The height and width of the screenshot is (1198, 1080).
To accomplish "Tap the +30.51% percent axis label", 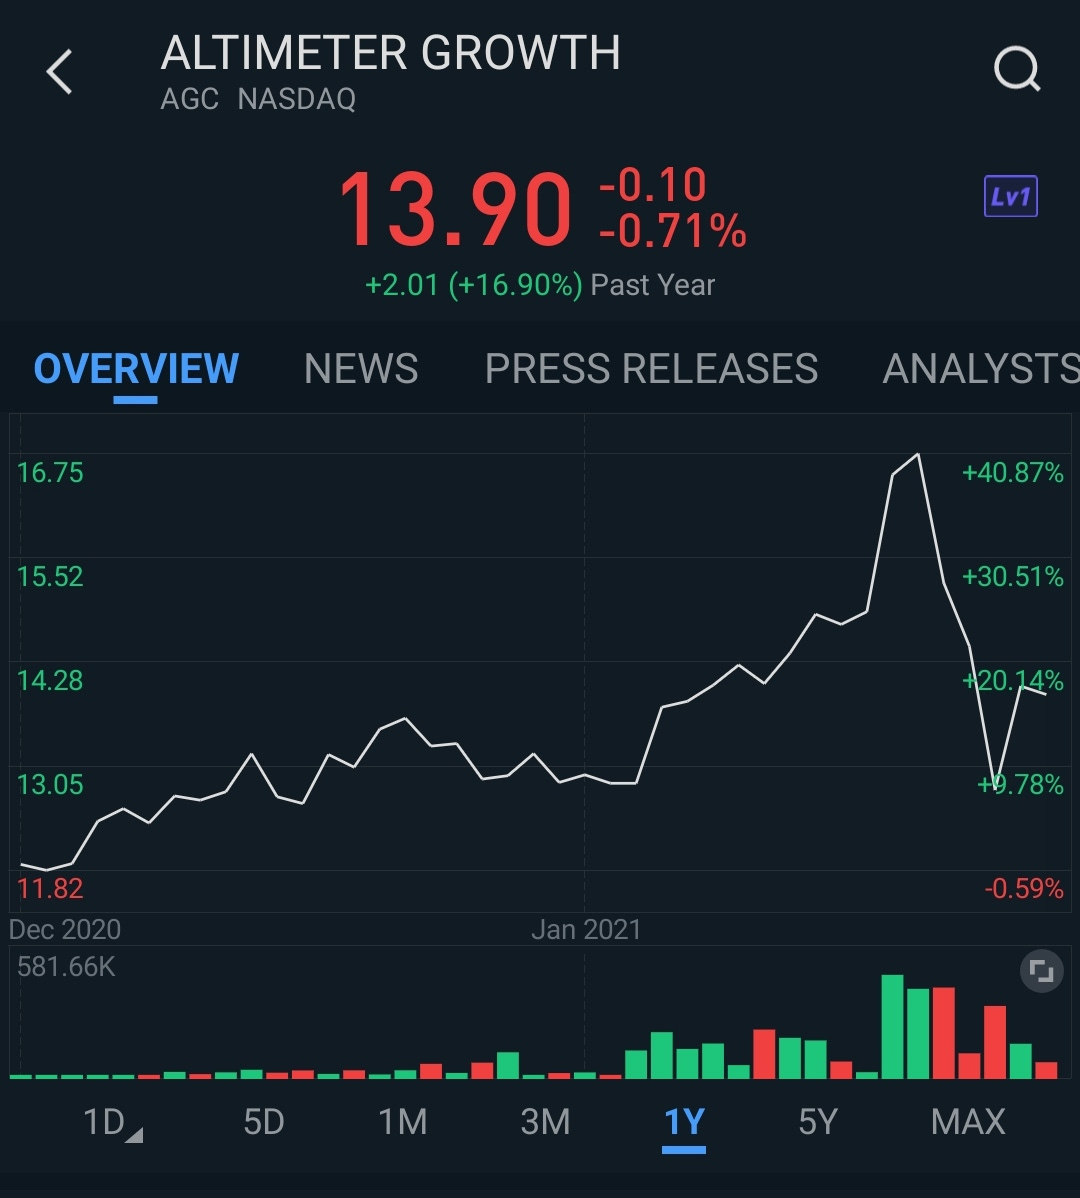I will 1013,576.
